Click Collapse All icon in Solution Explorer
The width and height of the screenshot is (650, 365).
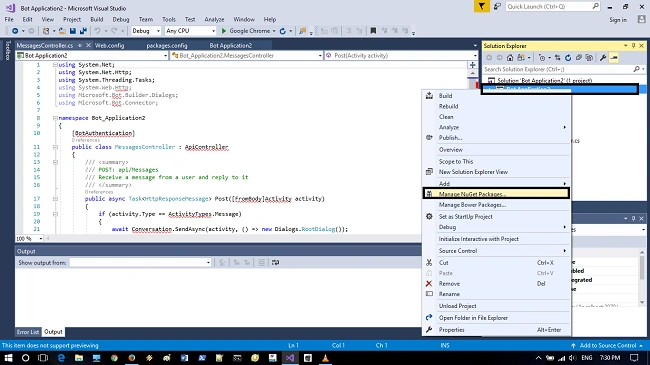(579, 58)
